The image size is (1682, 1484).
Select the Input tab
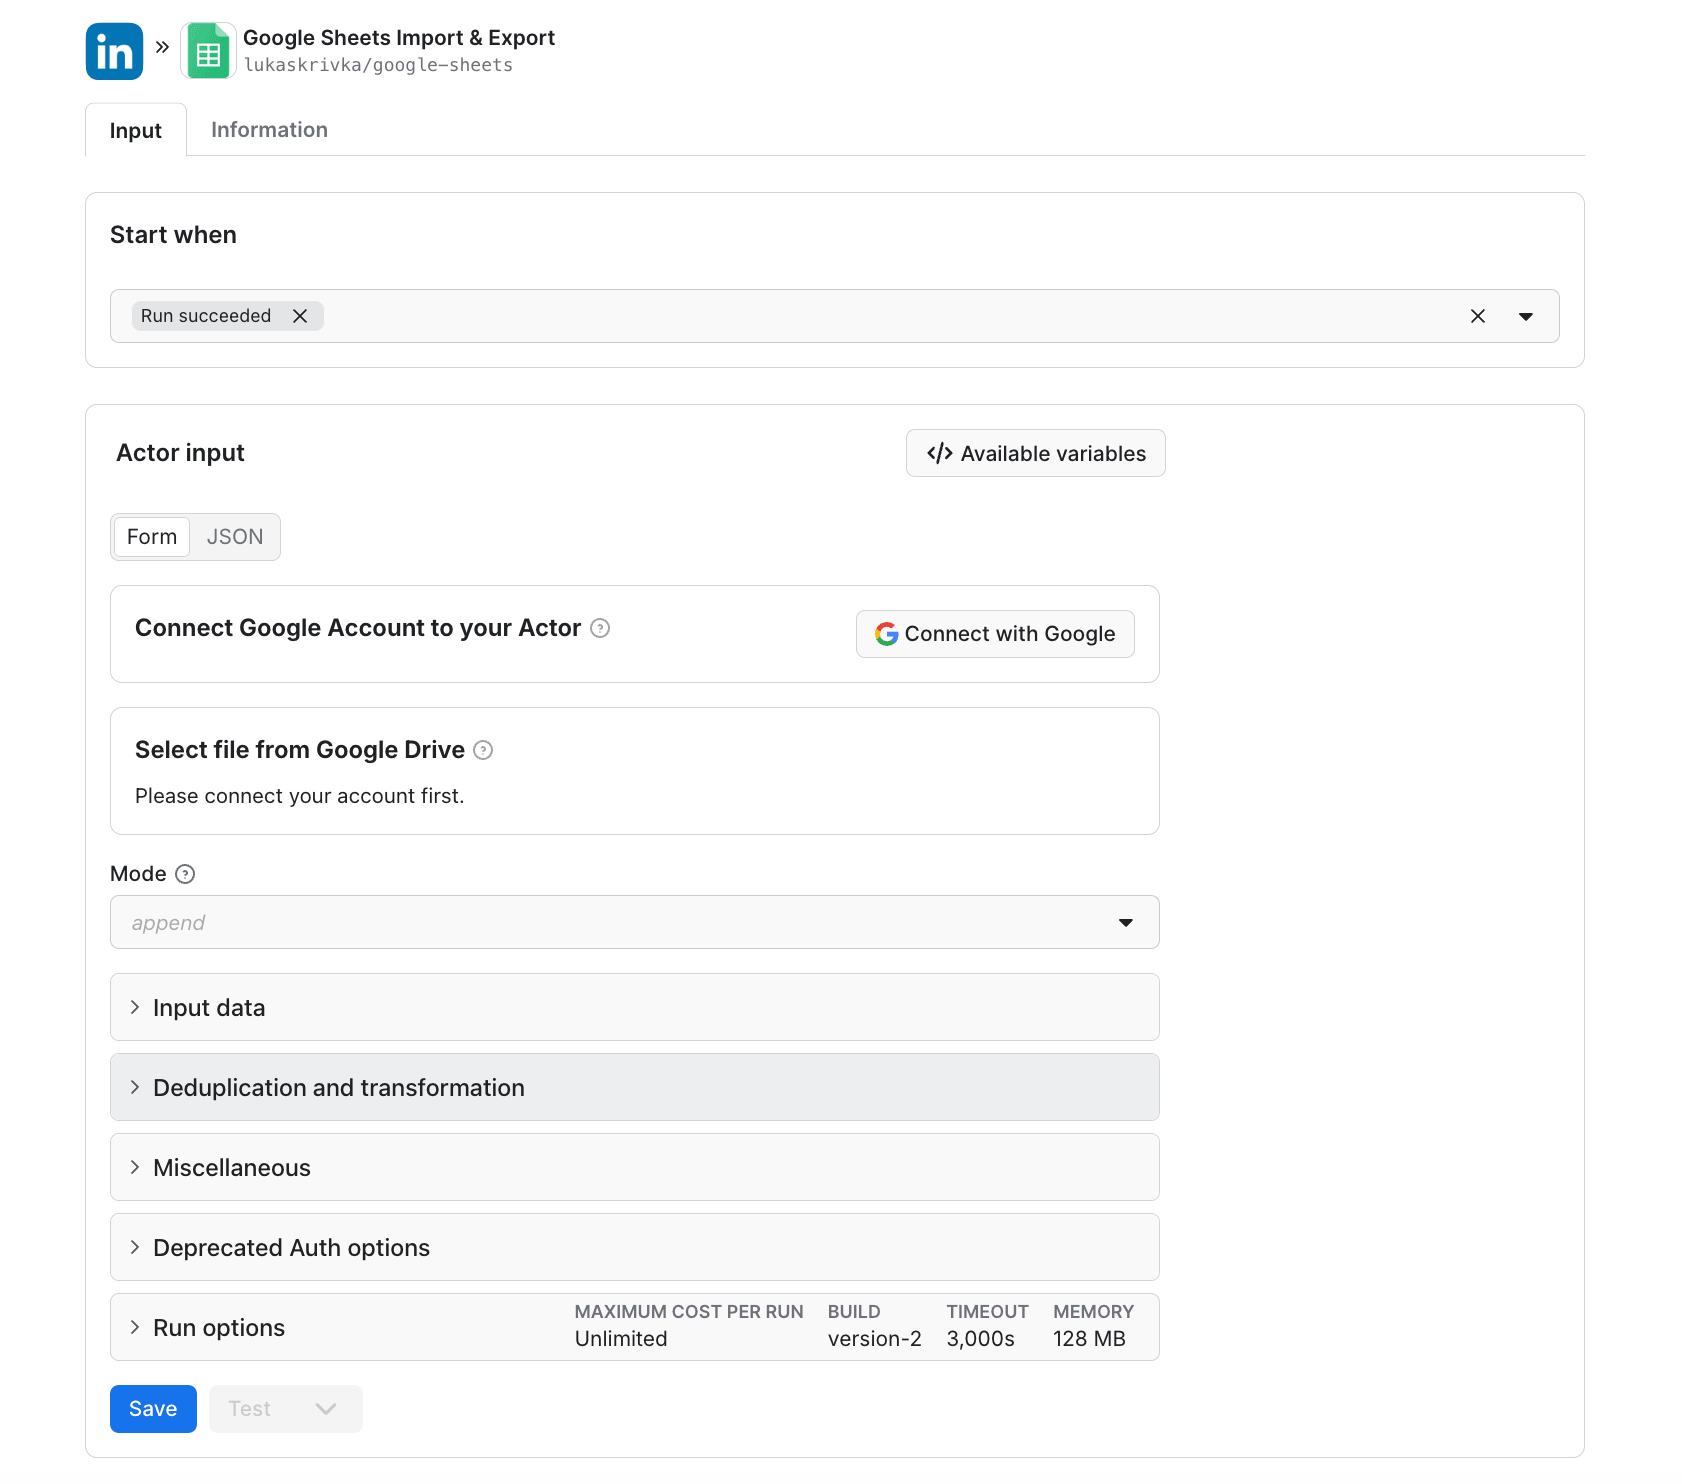click(136, 130)
